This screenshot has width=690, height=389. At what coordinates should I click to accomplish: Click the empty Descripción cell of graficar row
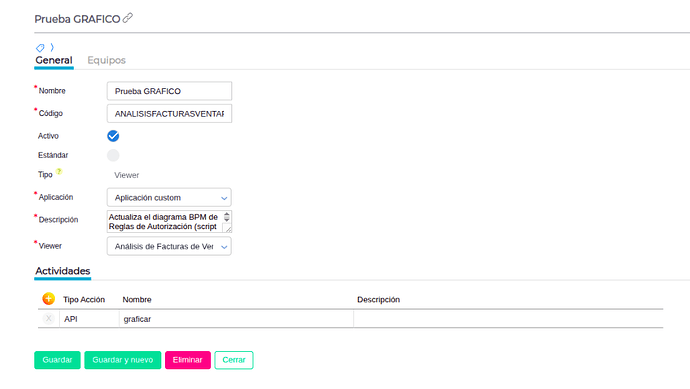click(508, 319)
